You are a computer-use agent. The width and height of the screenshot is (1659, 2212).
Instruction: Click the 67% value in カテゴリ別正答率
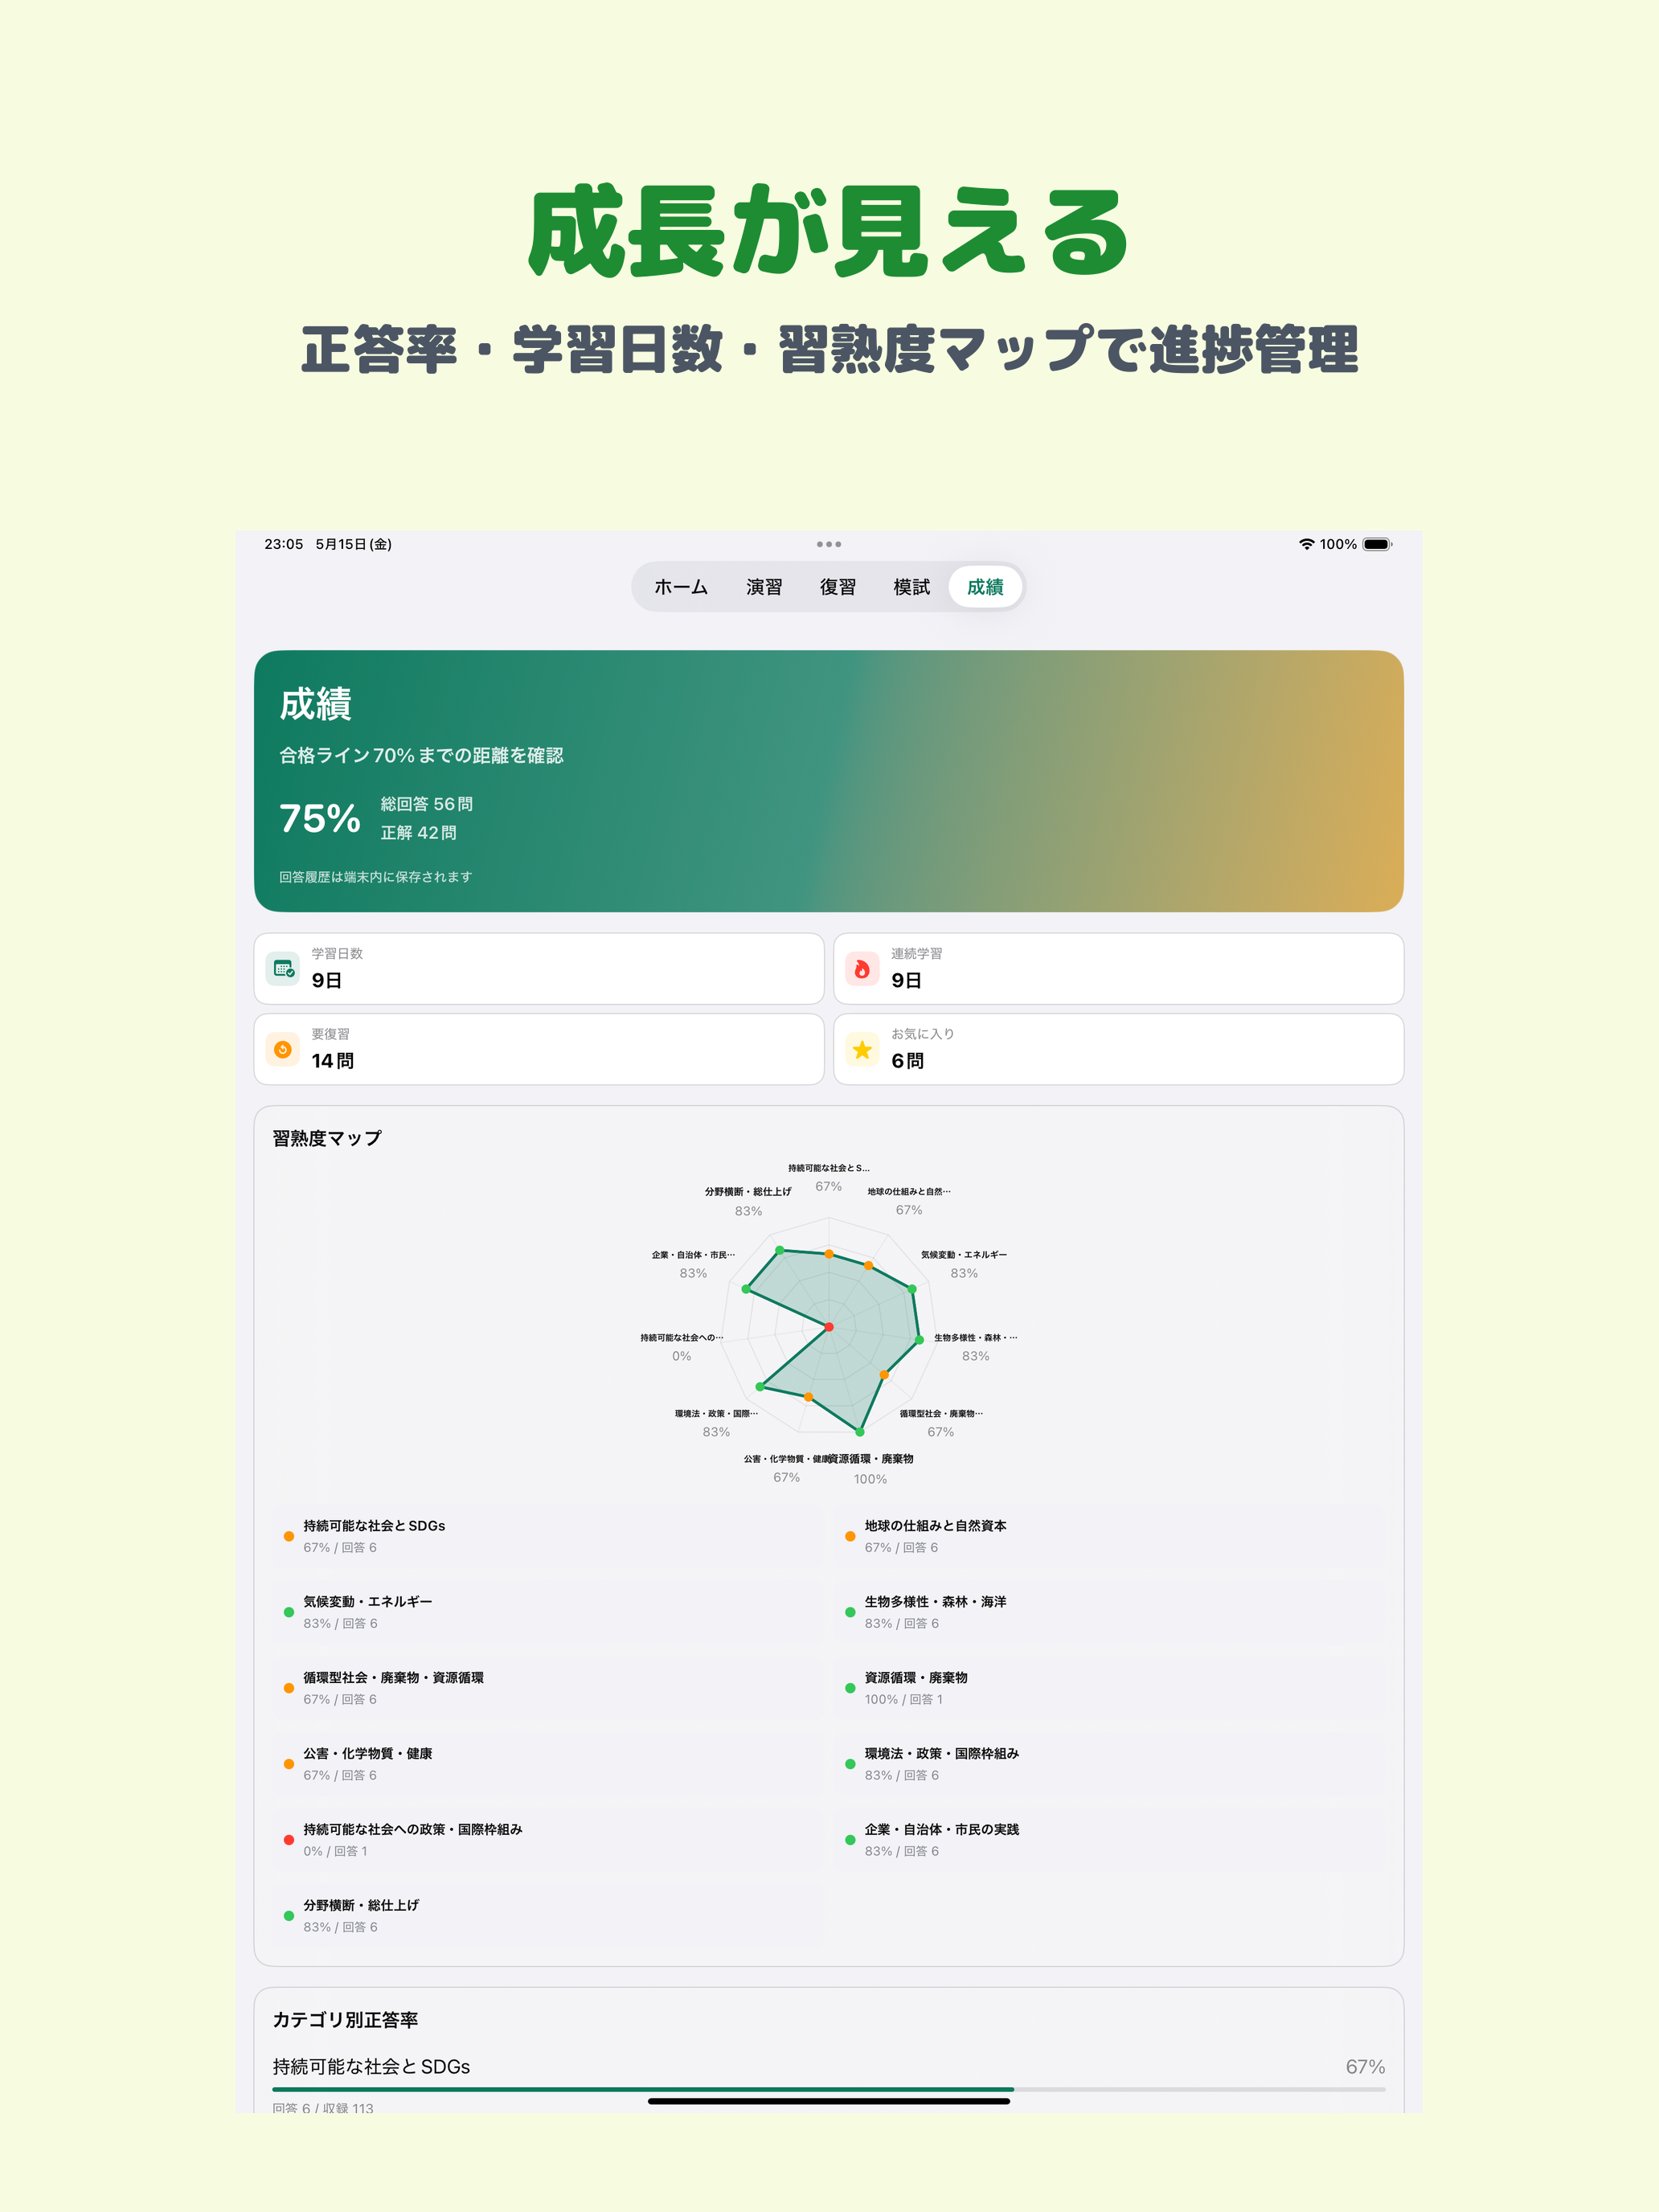click(x=1365, y=2066)
